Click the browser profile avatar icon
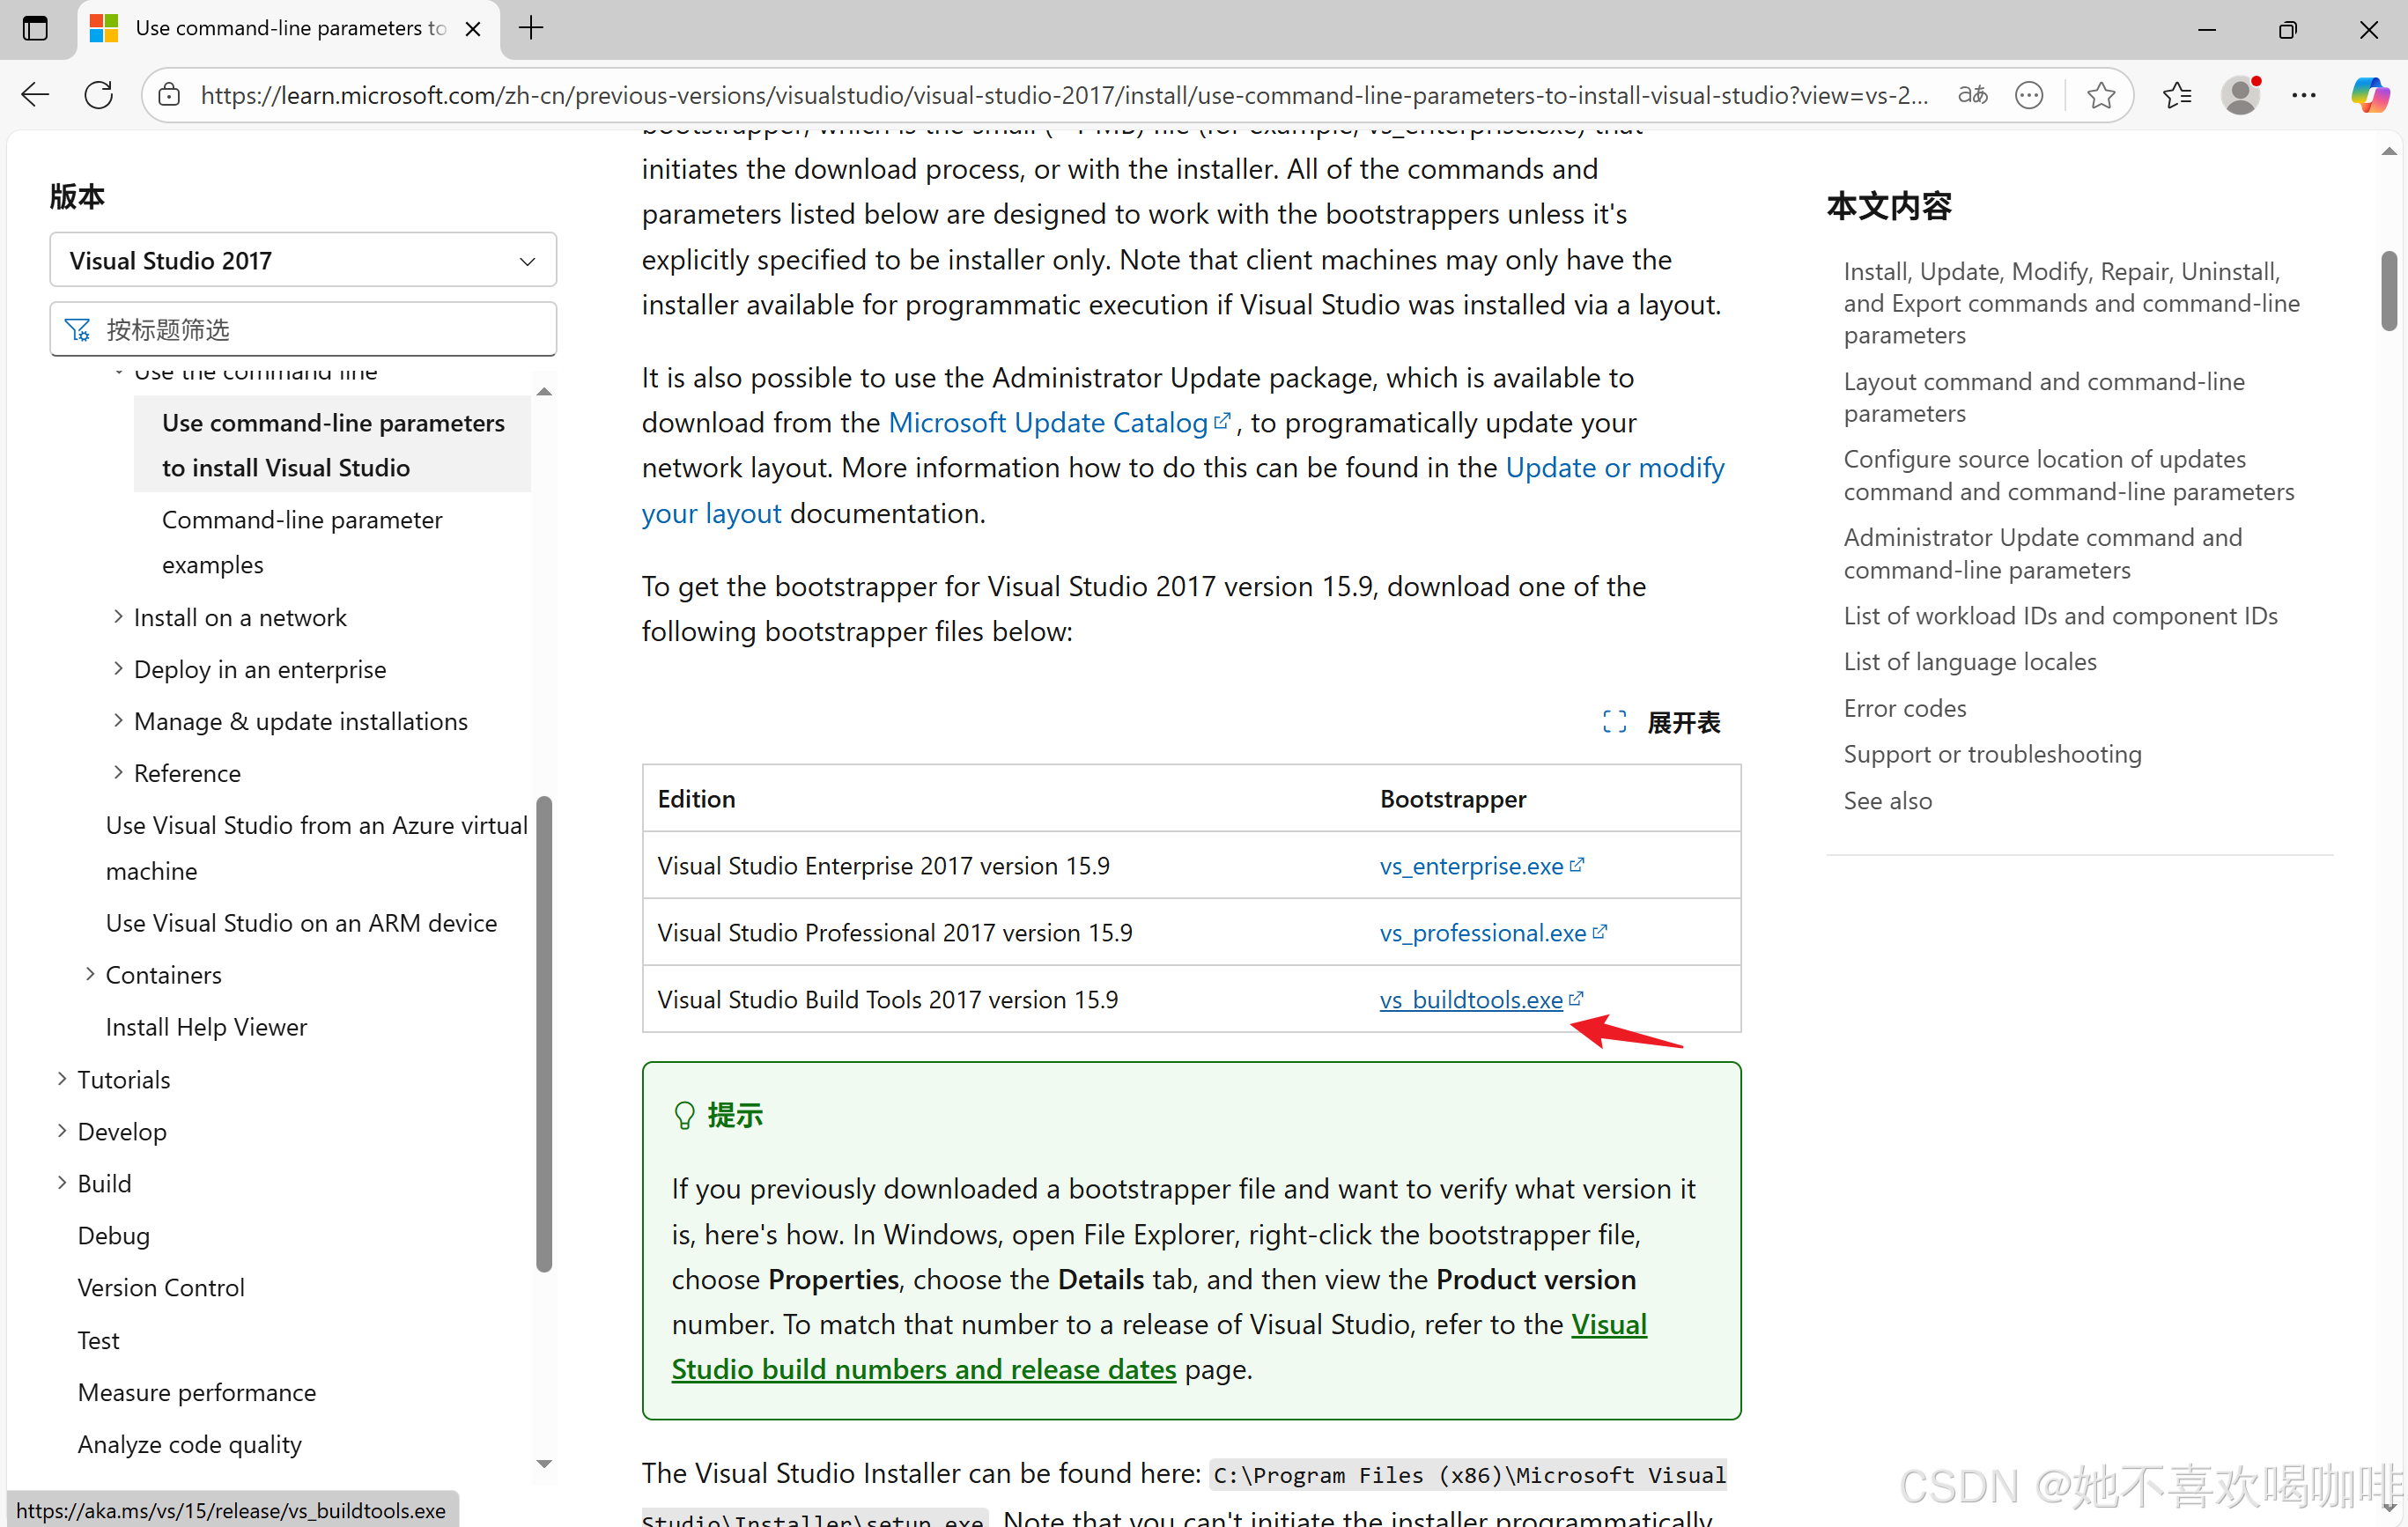 (2240, 95)
